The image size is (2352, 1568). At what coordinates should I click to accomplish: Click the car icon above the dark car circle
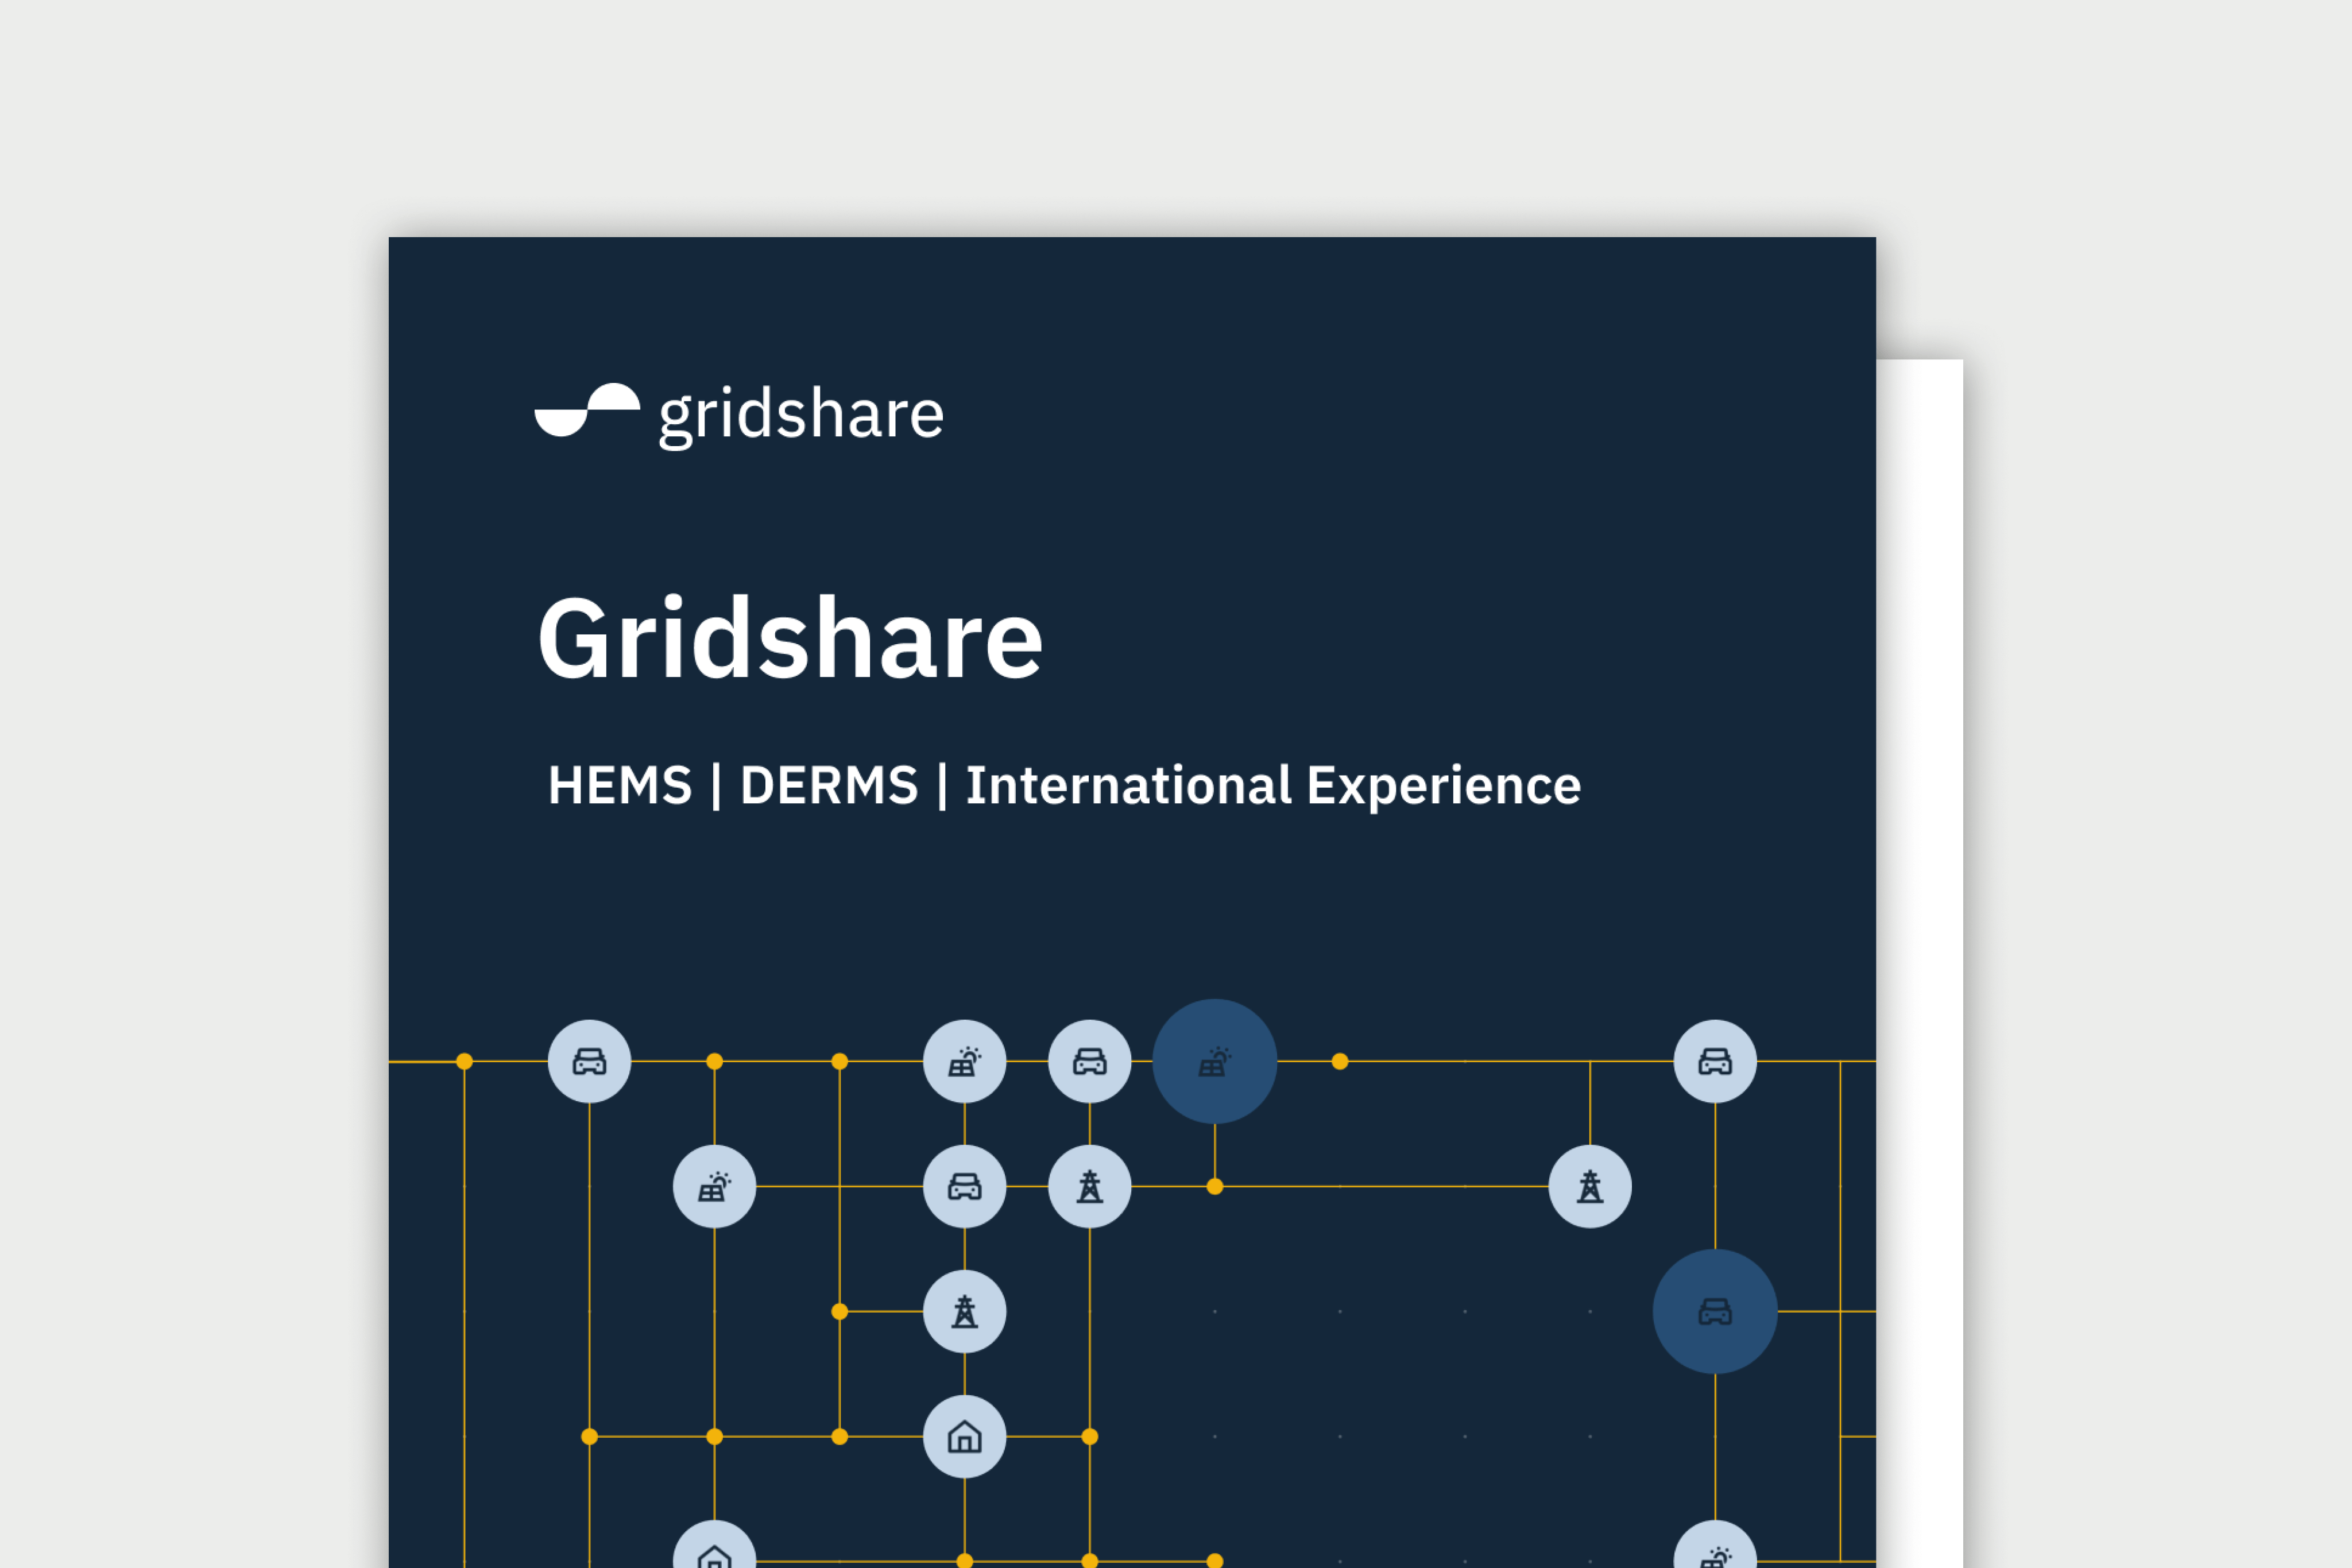click(x=1714, y=1061)
